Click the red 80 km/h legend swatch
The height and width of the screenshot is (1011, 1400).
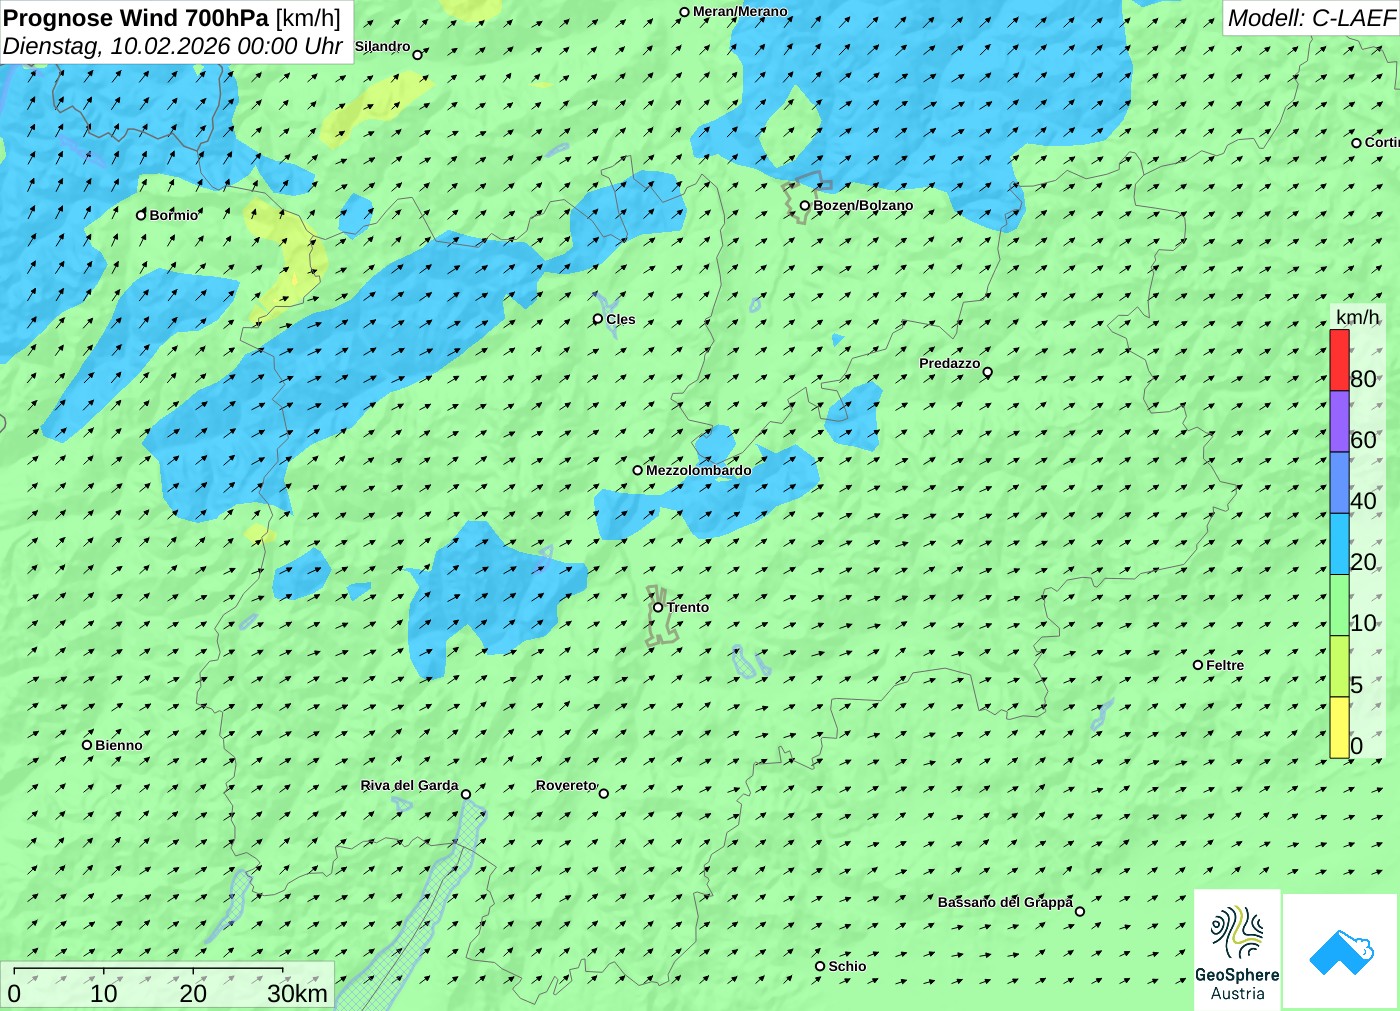[x=1339, y=360]
